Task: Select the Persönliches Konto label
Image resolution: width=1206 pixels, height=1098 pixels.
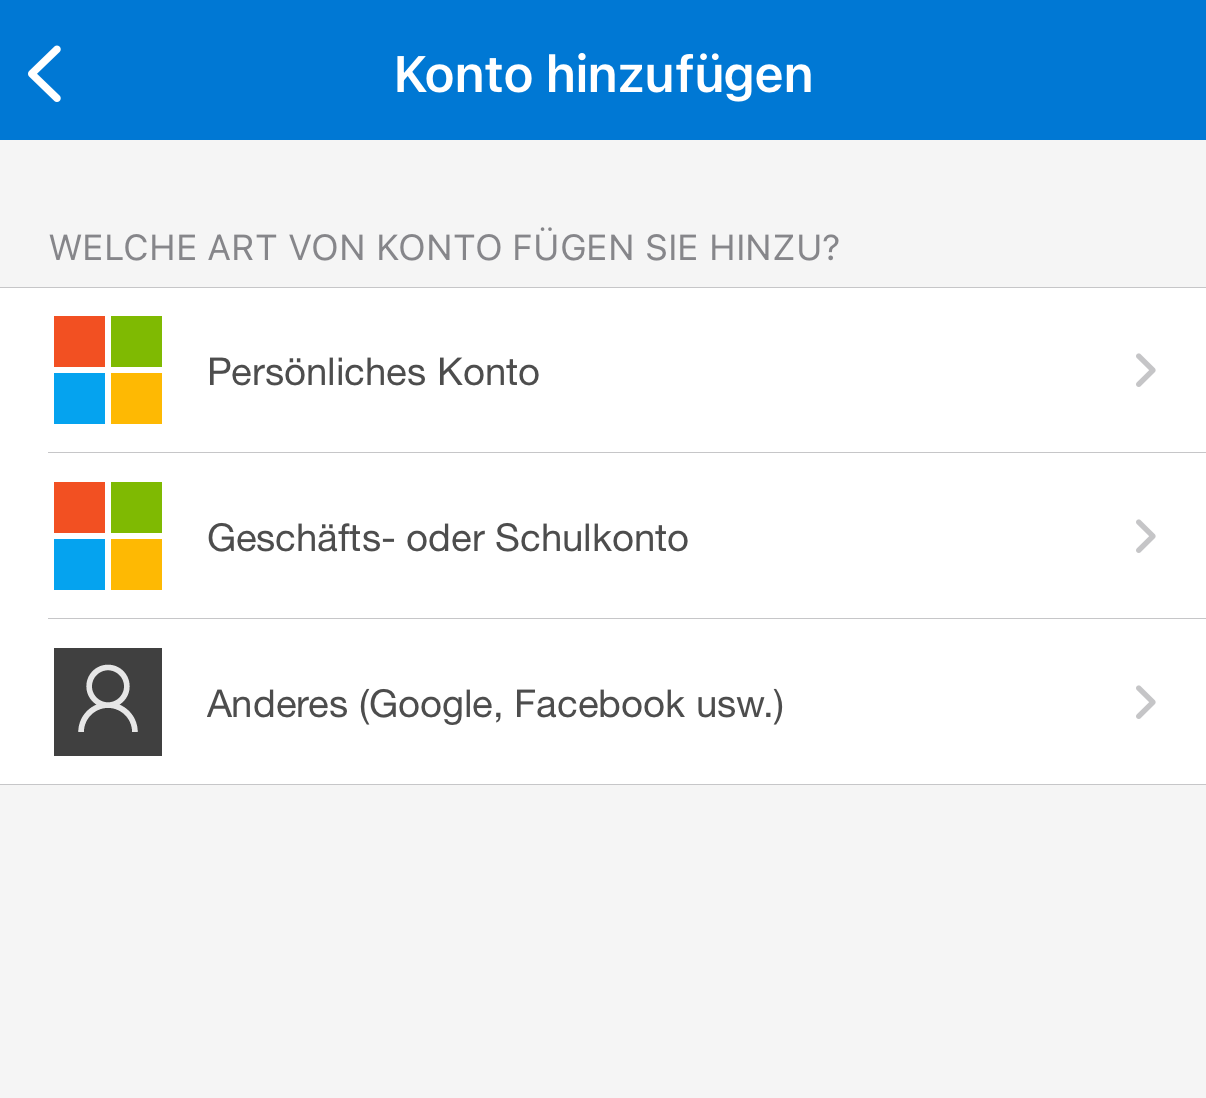Action: click(373, 372)
